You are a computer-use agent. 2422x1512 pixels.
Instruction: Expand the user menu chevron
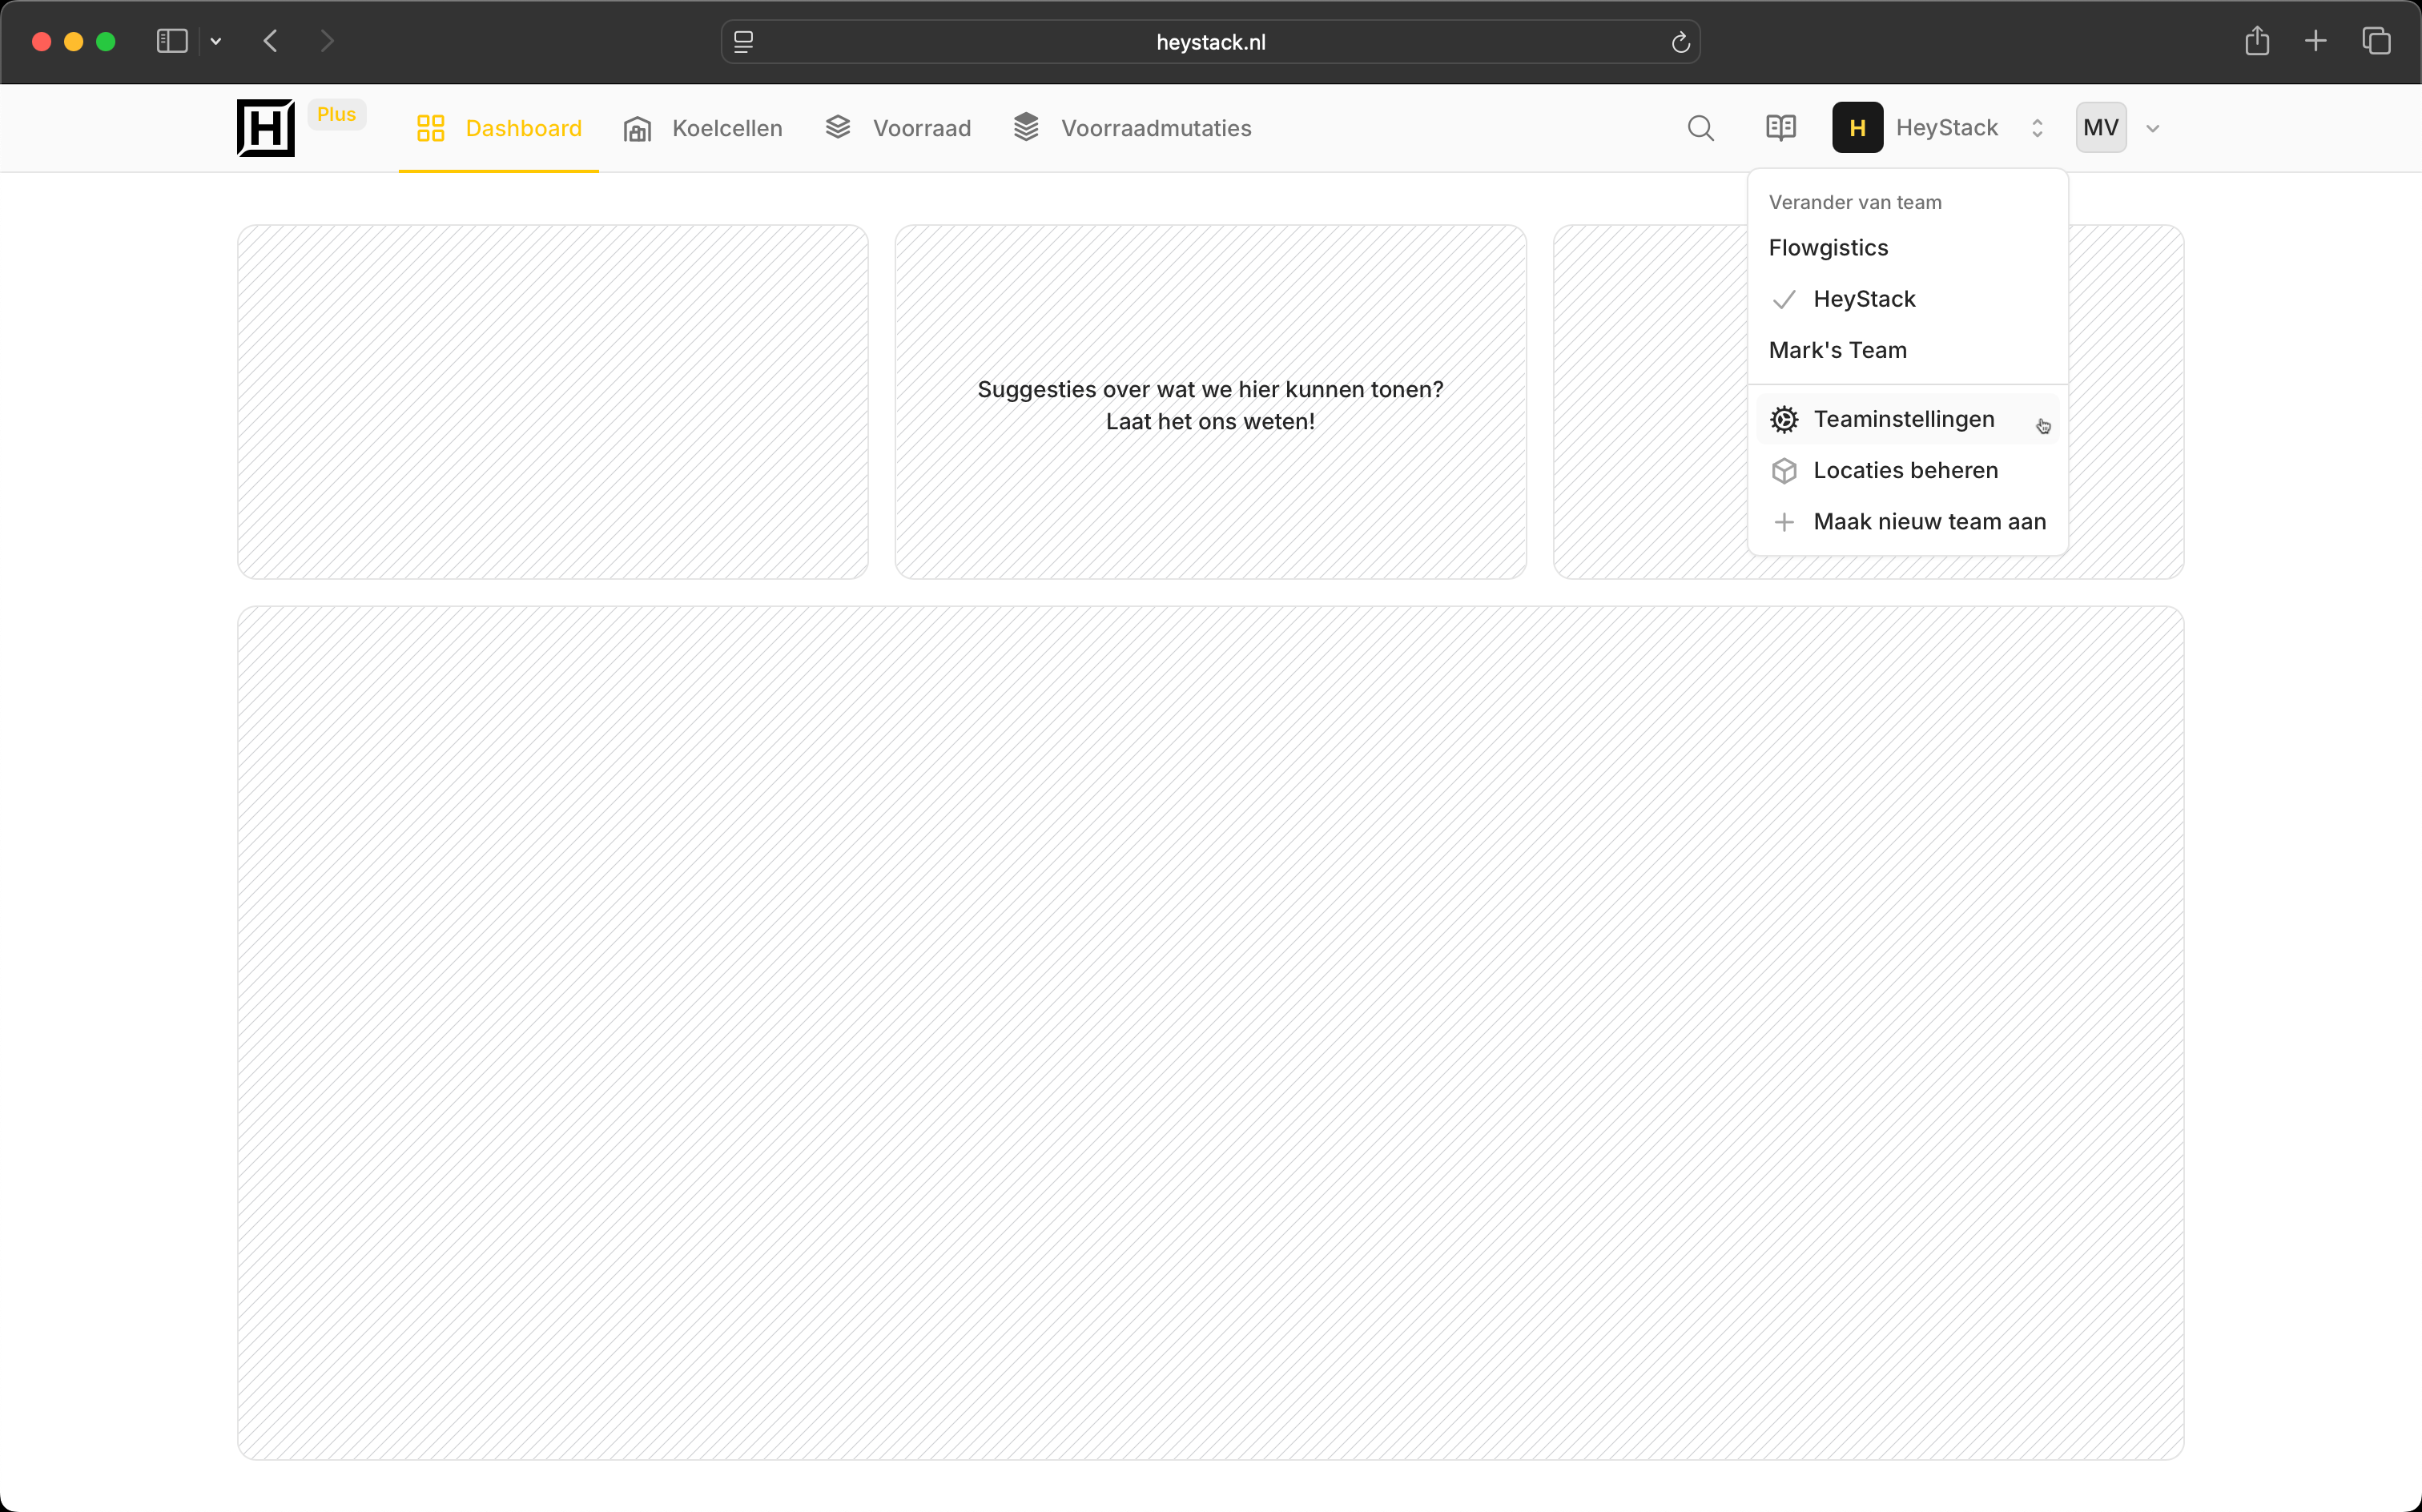[2153, 128]
